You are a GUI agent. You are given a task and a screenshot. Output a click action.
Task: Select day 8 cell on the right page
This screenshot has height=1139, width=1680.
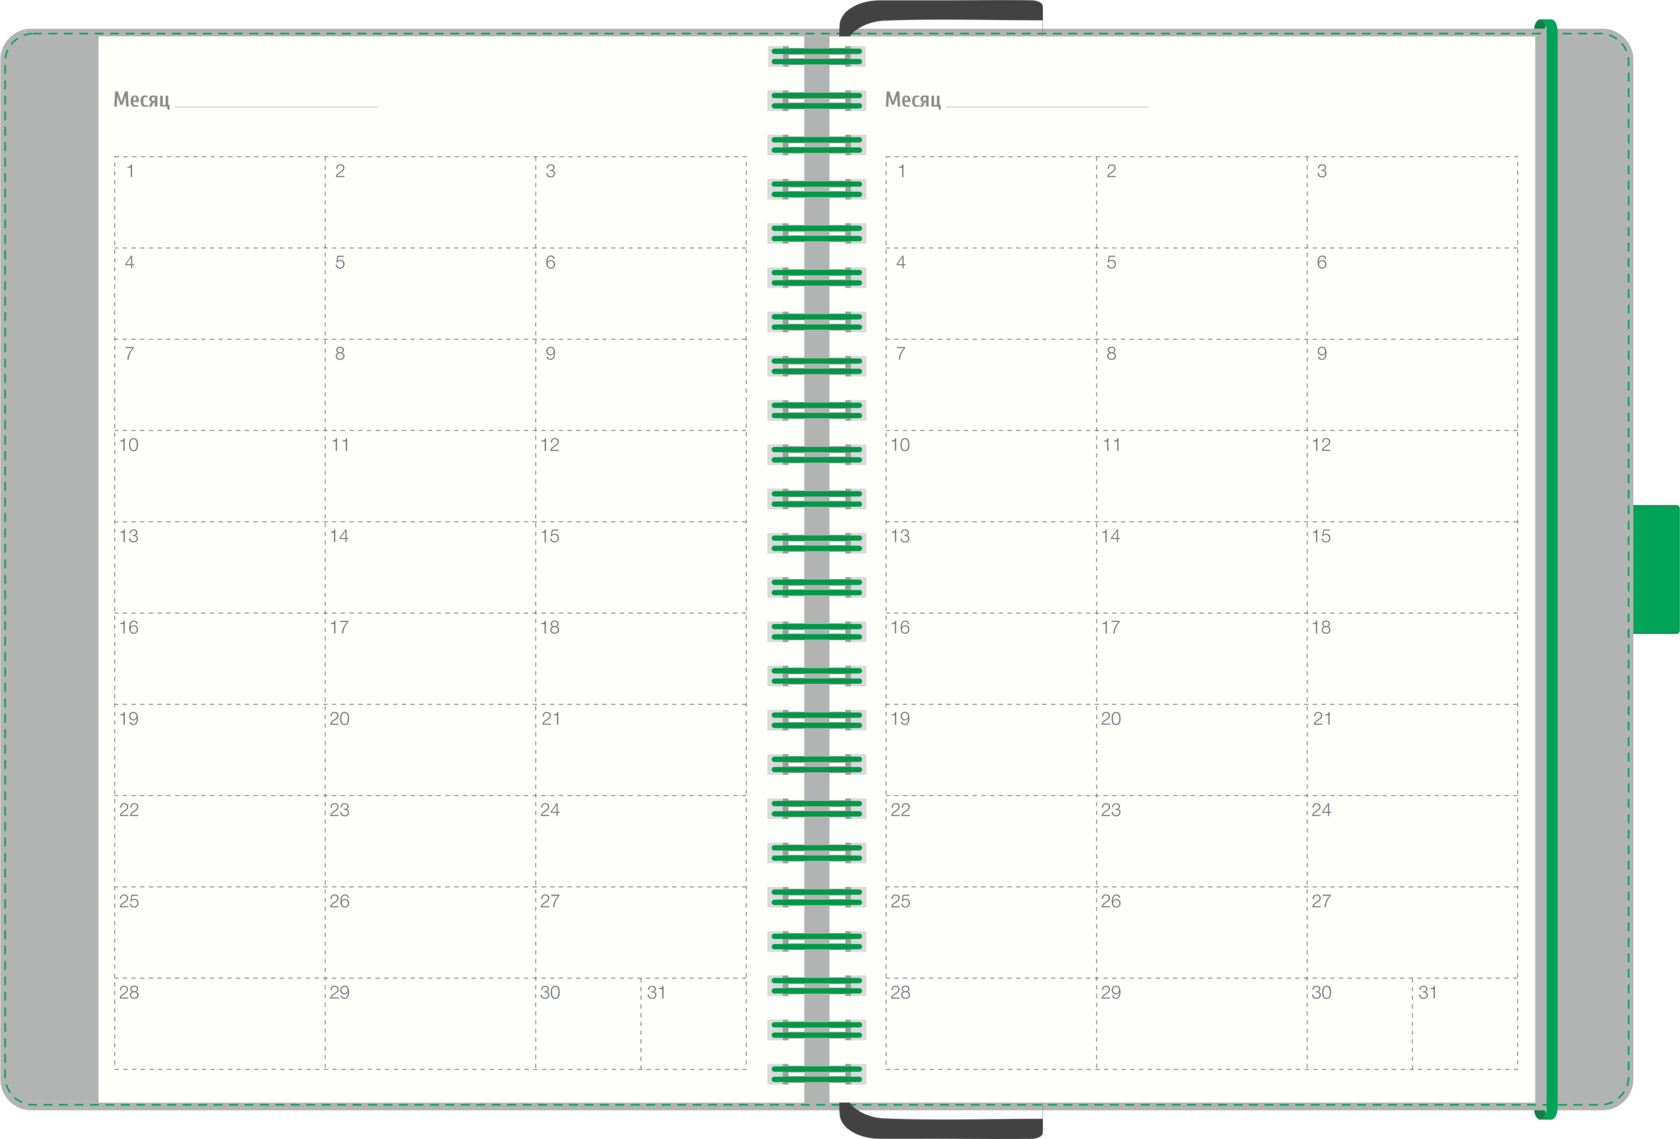click(1202, 385)
